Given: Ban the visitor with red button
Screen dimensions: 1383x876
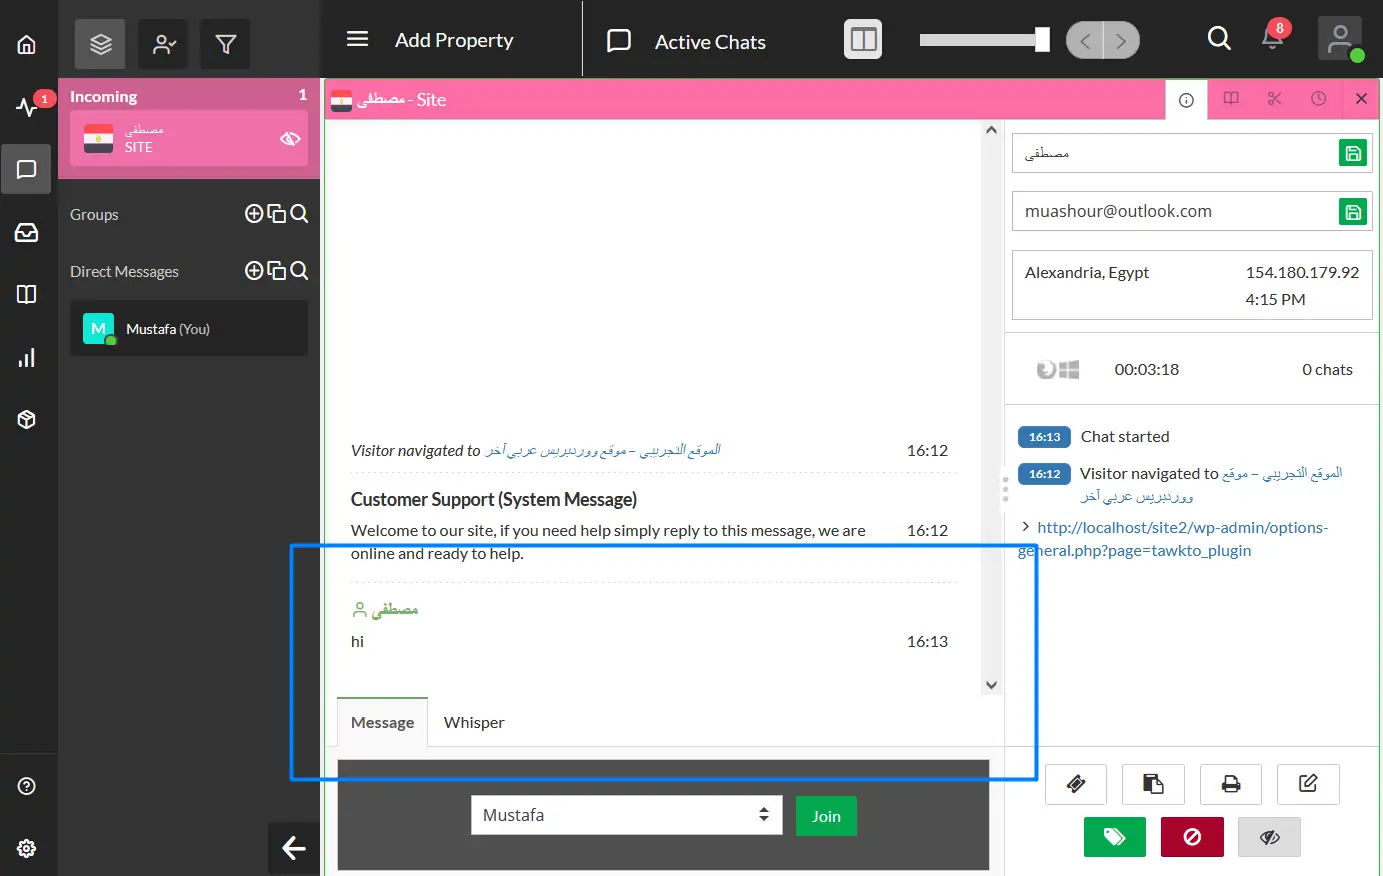Looking at the screenshot, I should point(1192,837).
